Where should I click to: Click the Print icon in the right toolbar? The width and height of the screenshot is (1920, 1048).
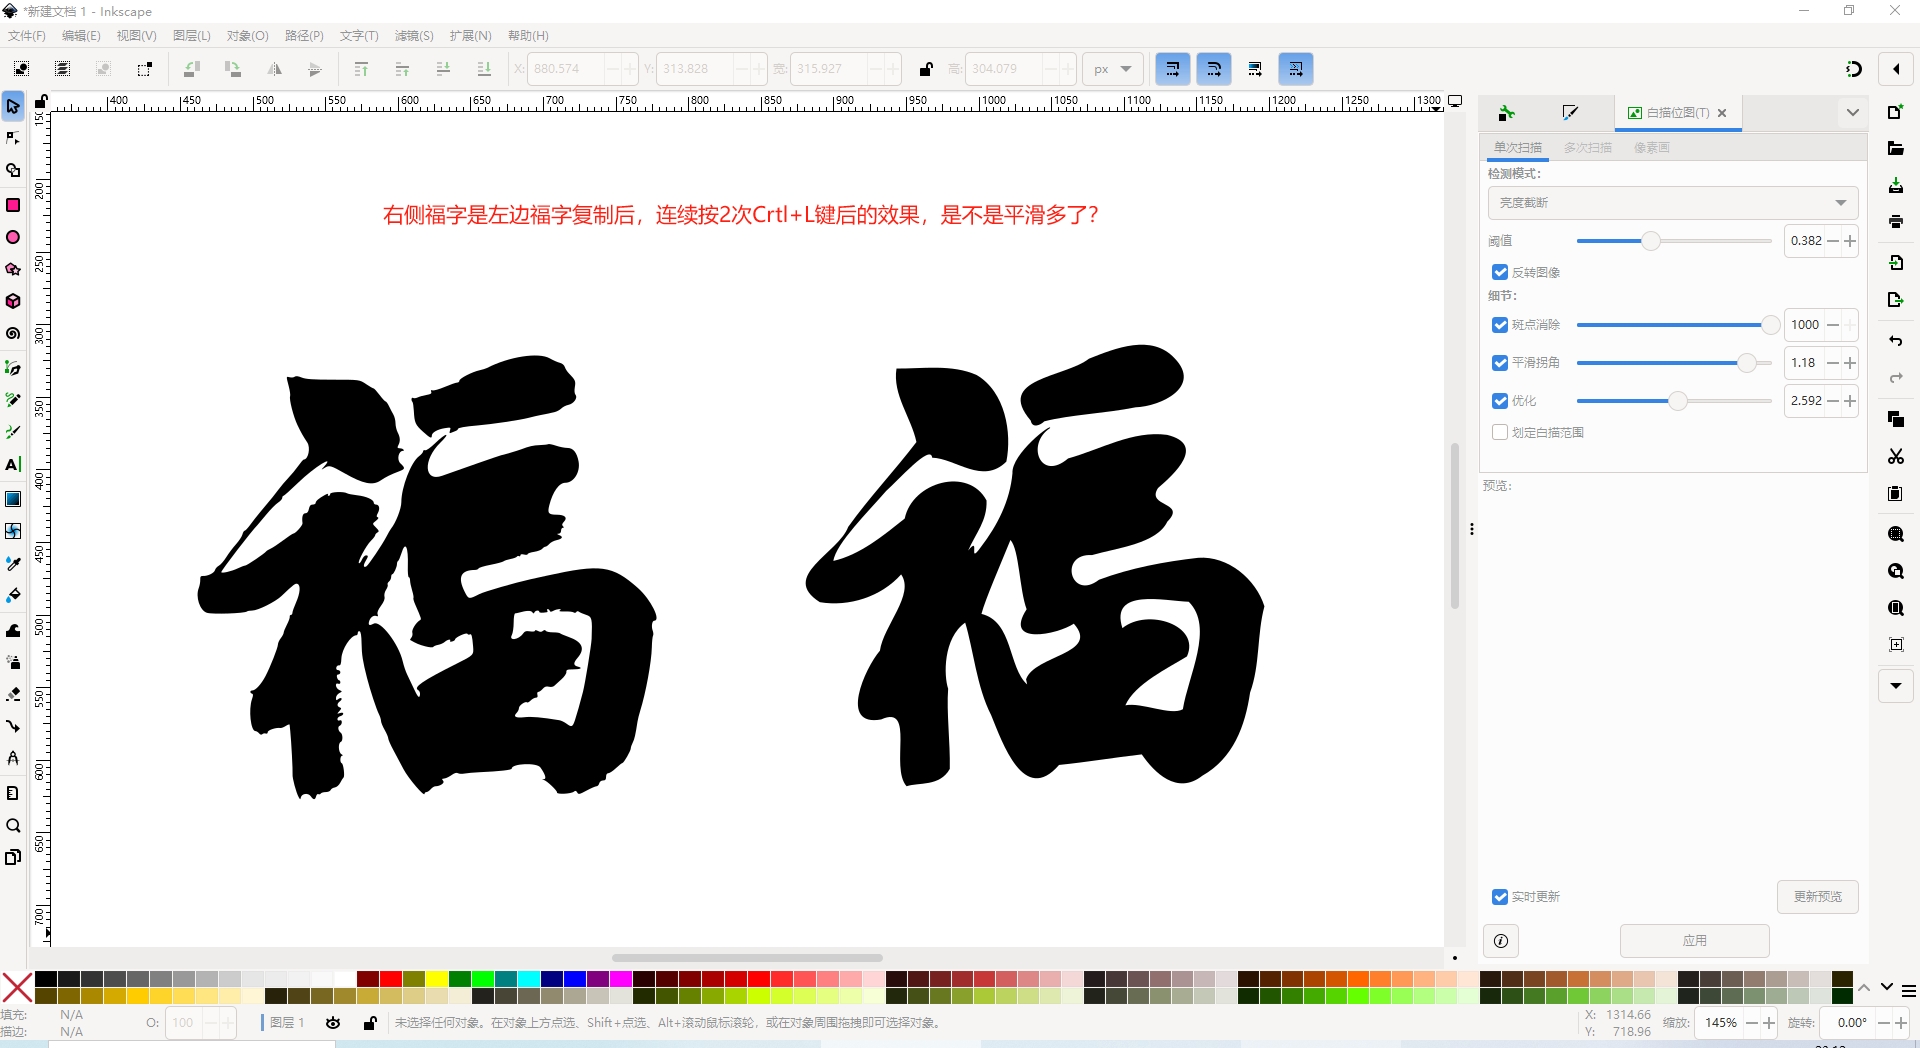(x=1895, y=222)
